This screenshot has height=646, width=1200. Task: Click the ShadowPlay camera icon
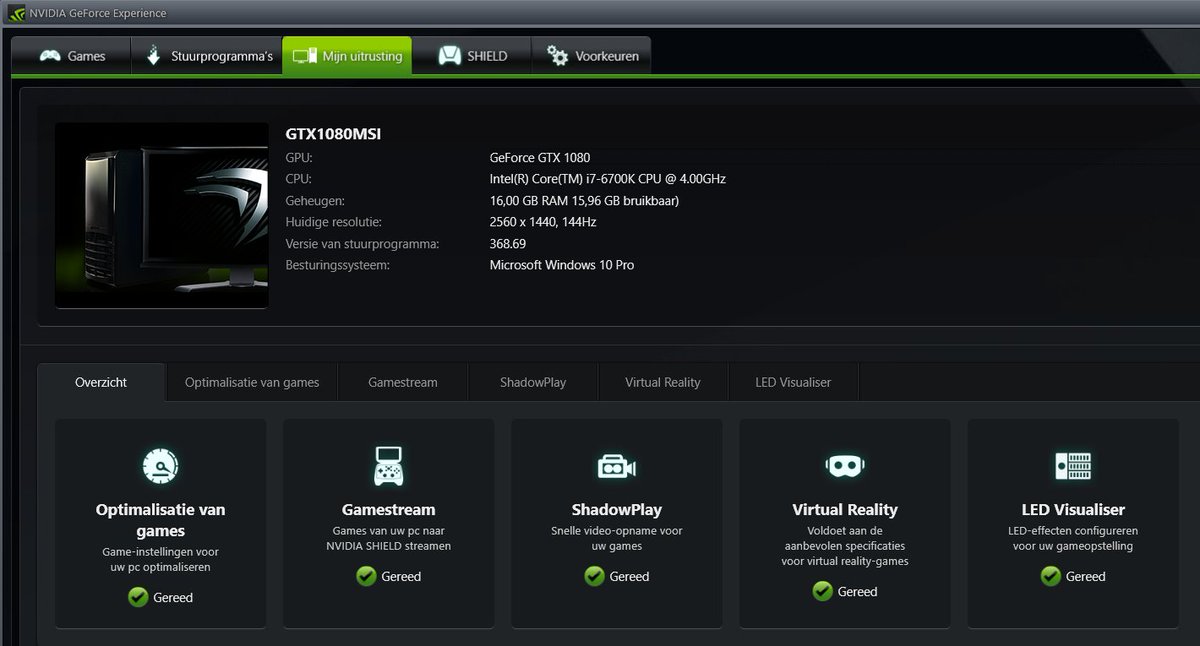click(616, 466)
